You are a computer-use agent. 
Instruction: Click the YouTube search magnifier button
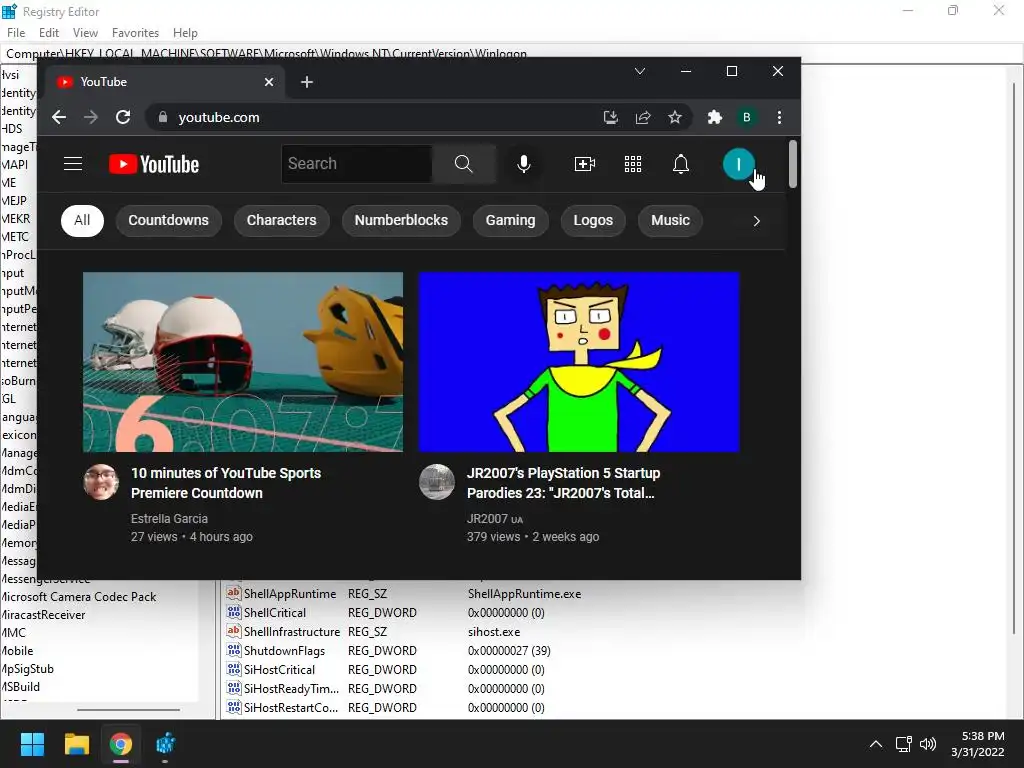coord(464,163)
